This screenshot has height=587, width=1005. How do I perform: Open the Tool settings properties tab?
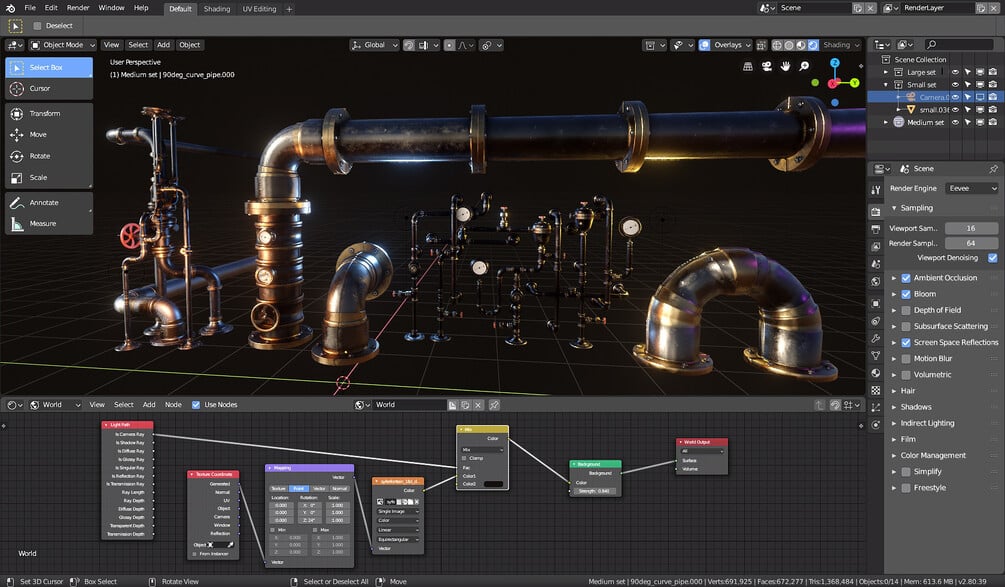[876, 190]
